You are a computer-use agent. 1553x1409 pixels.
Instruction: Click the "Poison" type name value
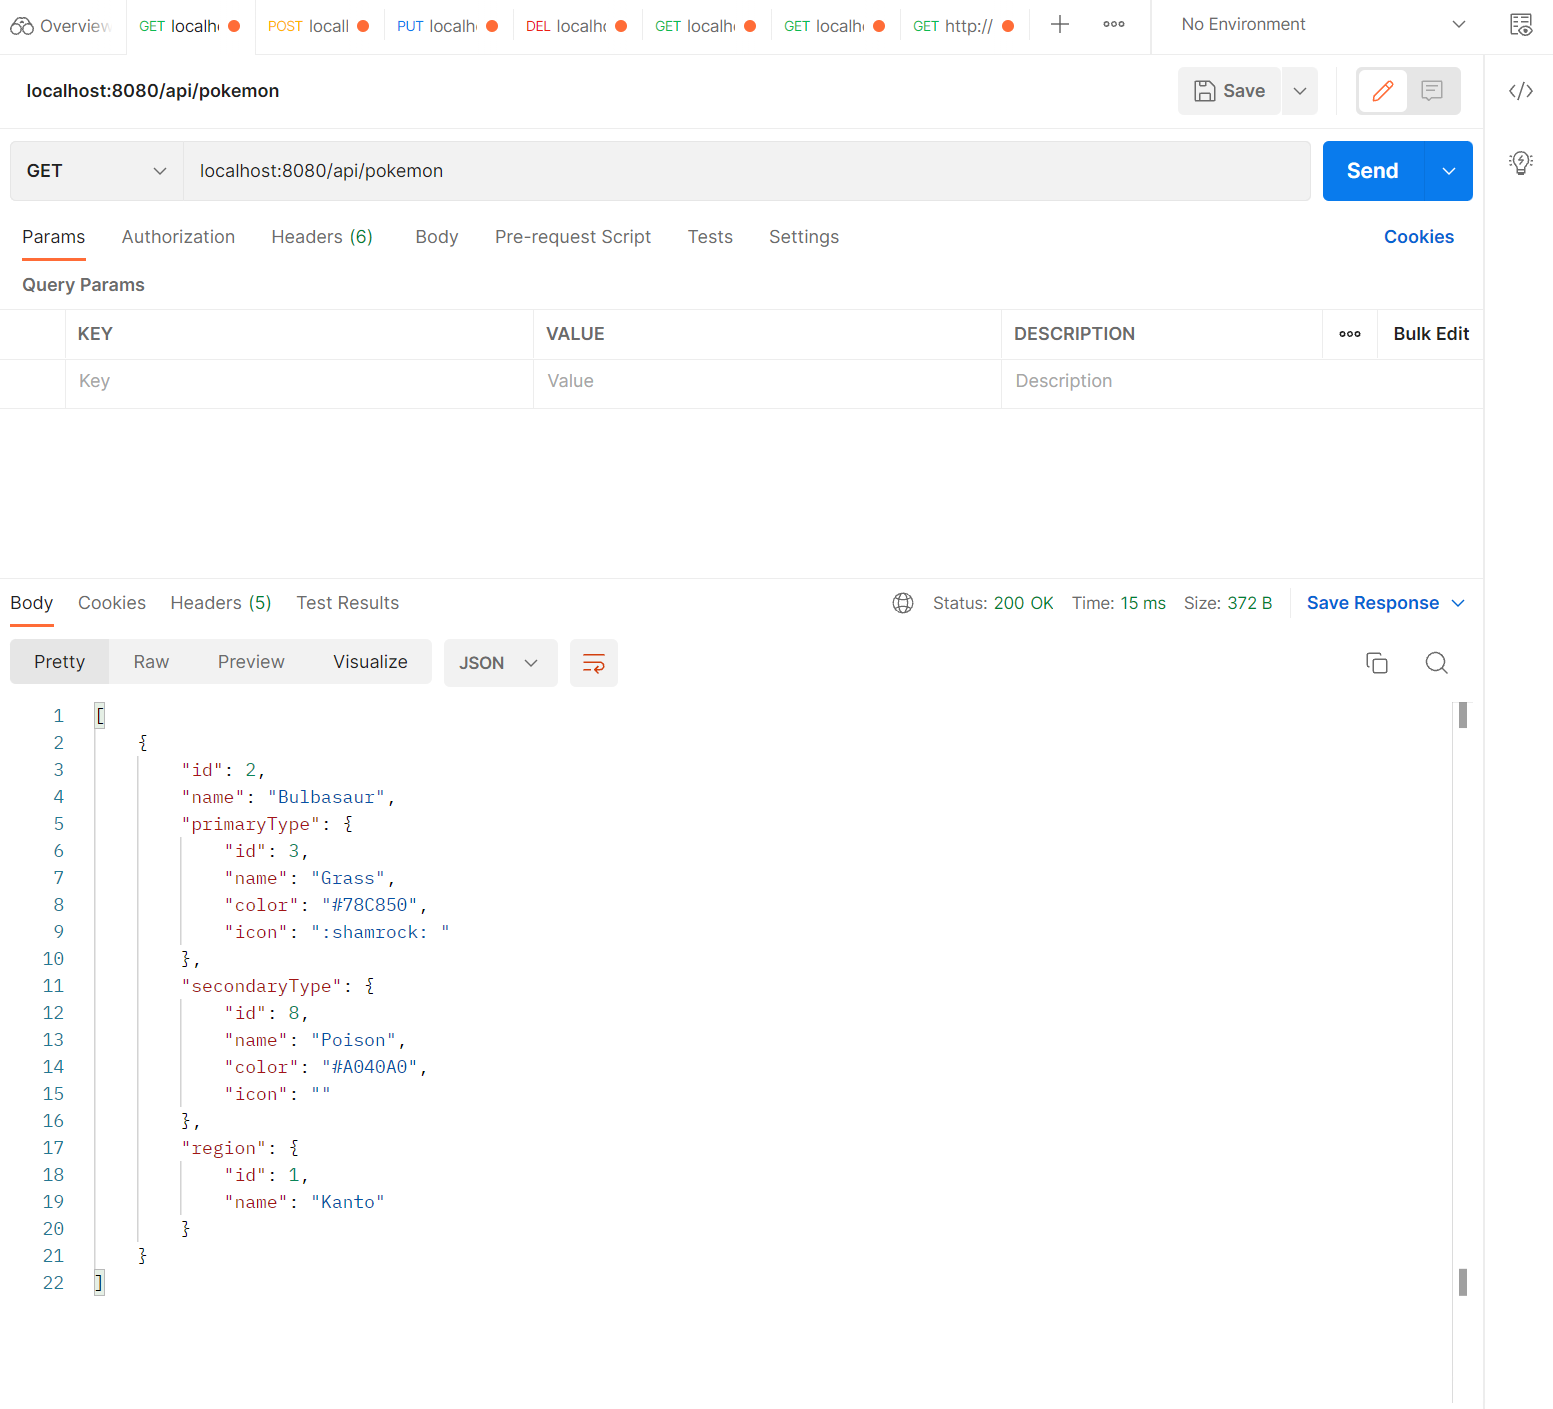click(x=353, y=1040)
